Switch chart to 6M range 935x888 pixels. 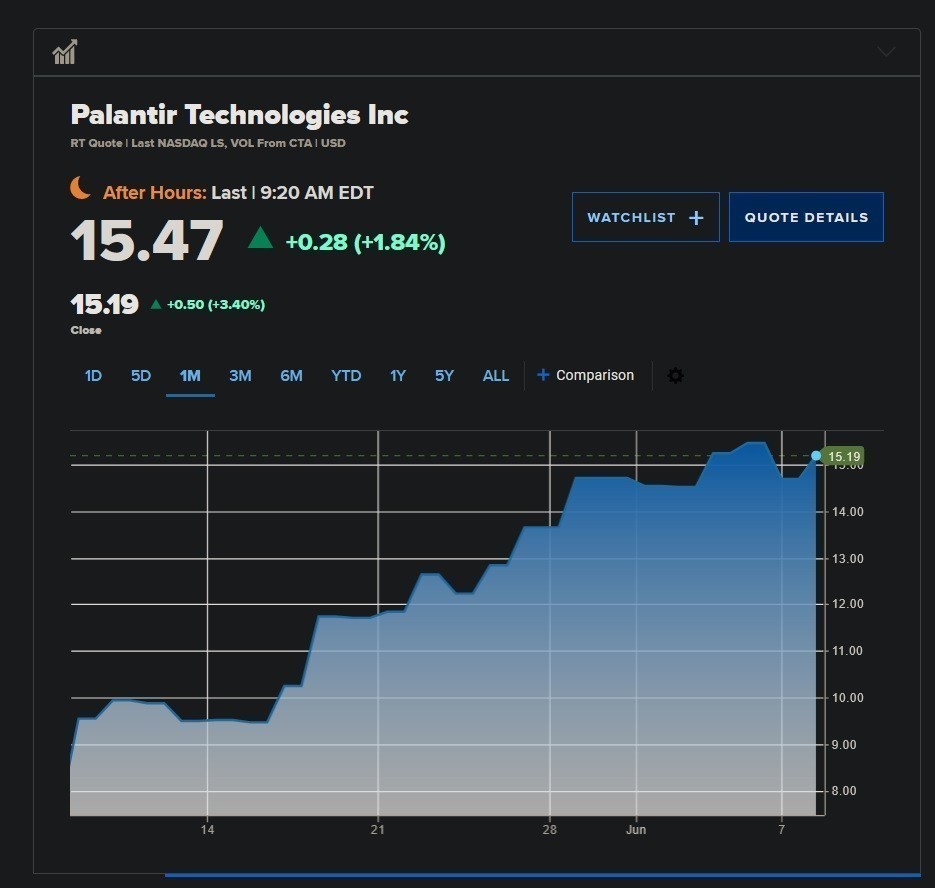pyautogui.click(x=291, y=376)
